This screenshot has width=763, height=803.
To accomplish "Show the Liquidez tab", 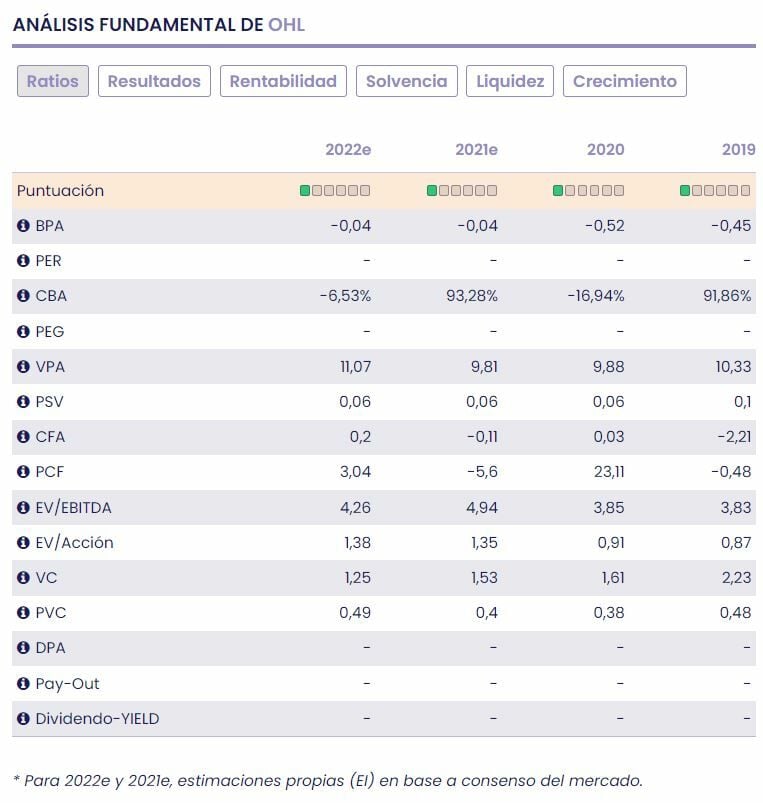I will pyautogui.click(x=510, y=81).
